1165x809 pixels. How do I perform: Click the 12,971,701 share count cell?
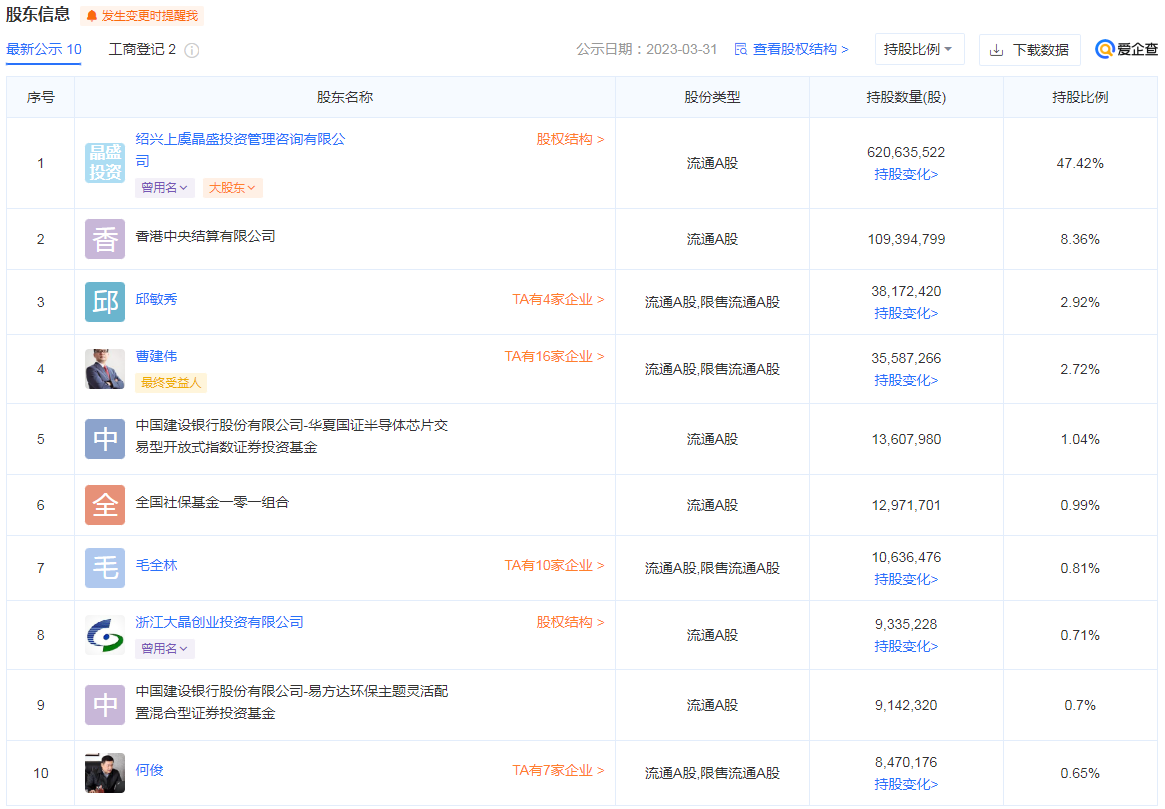click(906, 505)
